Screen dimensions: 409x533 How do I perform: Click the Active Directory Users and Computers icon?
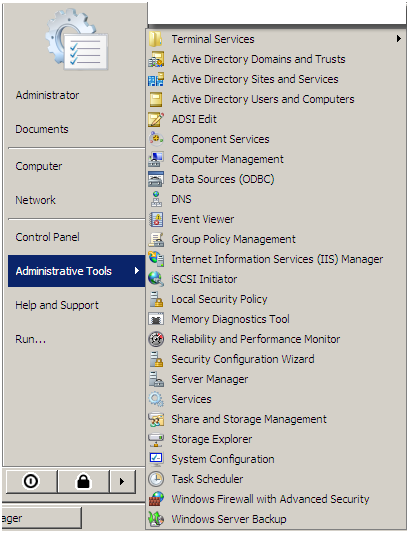[x=156, y=99]
